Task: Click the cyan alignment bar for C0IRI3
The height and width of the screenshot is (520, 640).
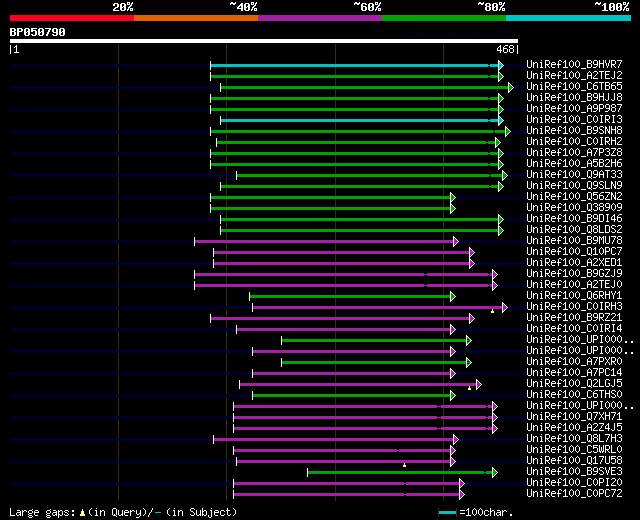Action: click(359, 120)
